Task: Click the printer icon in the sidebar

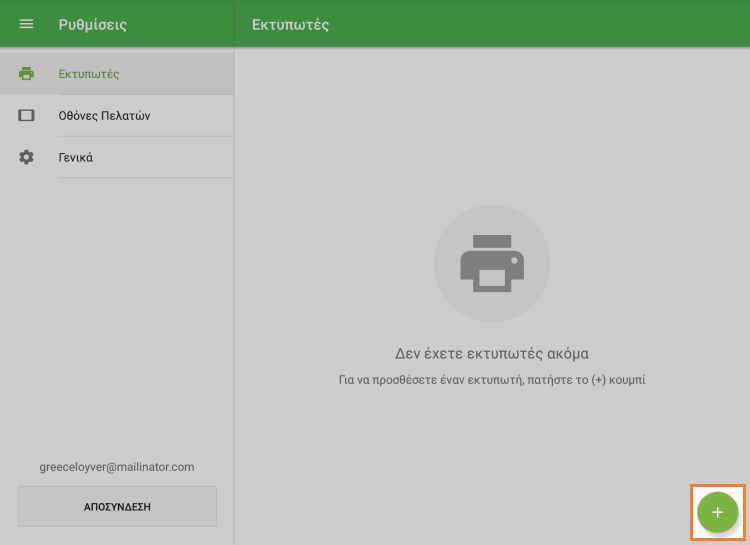Action: [26, 73]
